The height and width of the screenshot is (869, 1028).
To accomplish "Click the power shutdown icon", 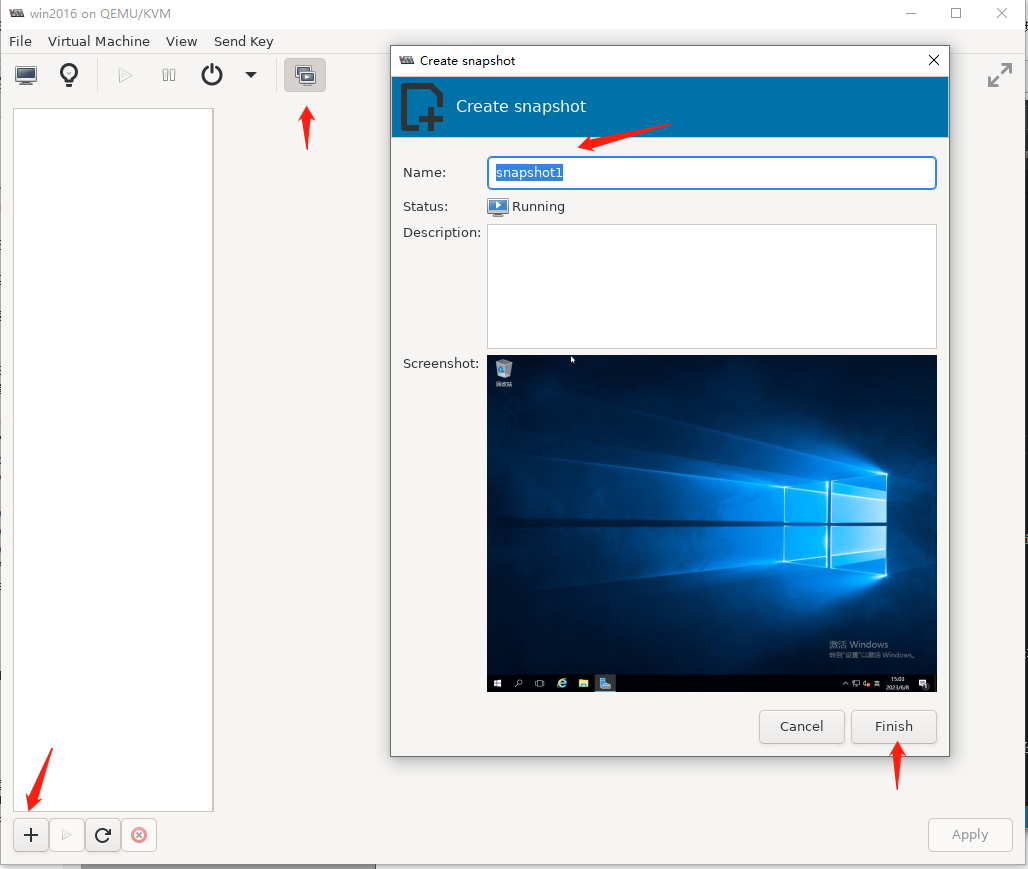I will 212,75.
